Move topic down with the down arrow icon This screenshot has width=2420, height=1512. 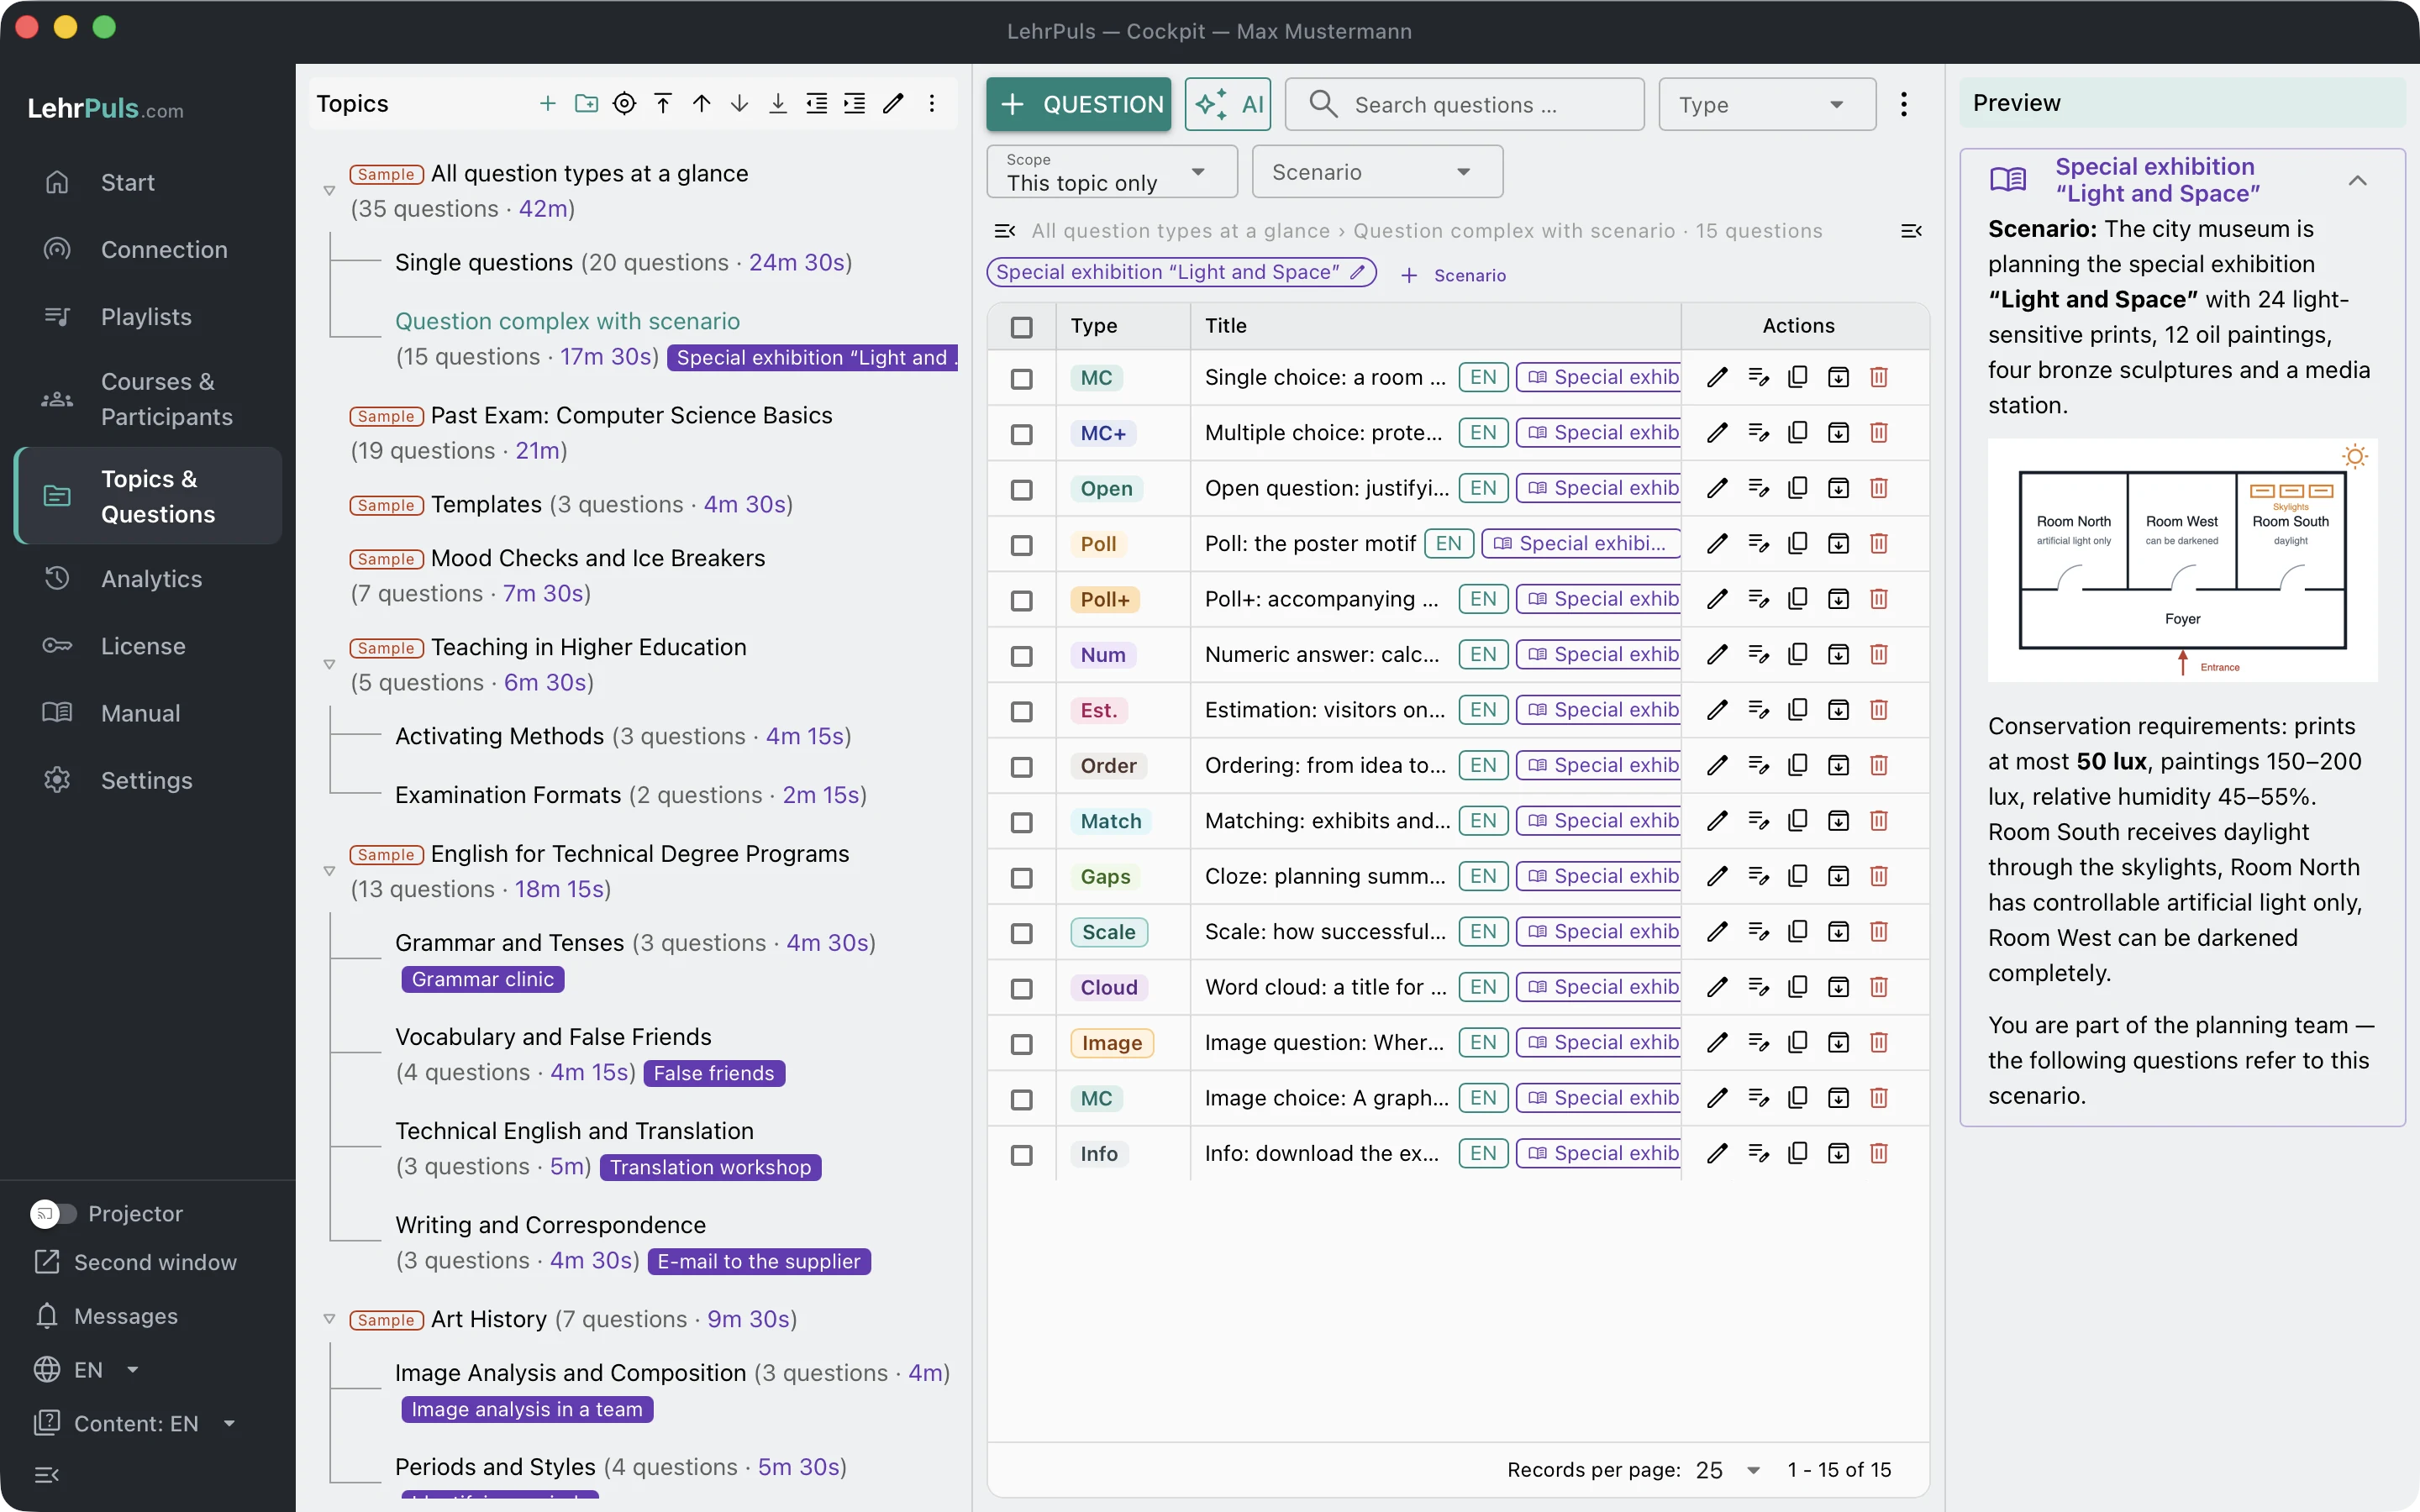739,103
